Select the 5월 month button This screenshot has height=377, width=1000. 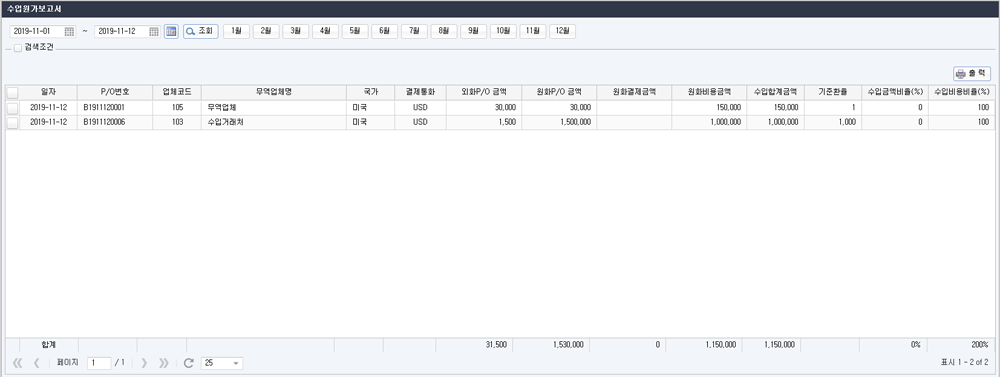(x=355, y=31)
